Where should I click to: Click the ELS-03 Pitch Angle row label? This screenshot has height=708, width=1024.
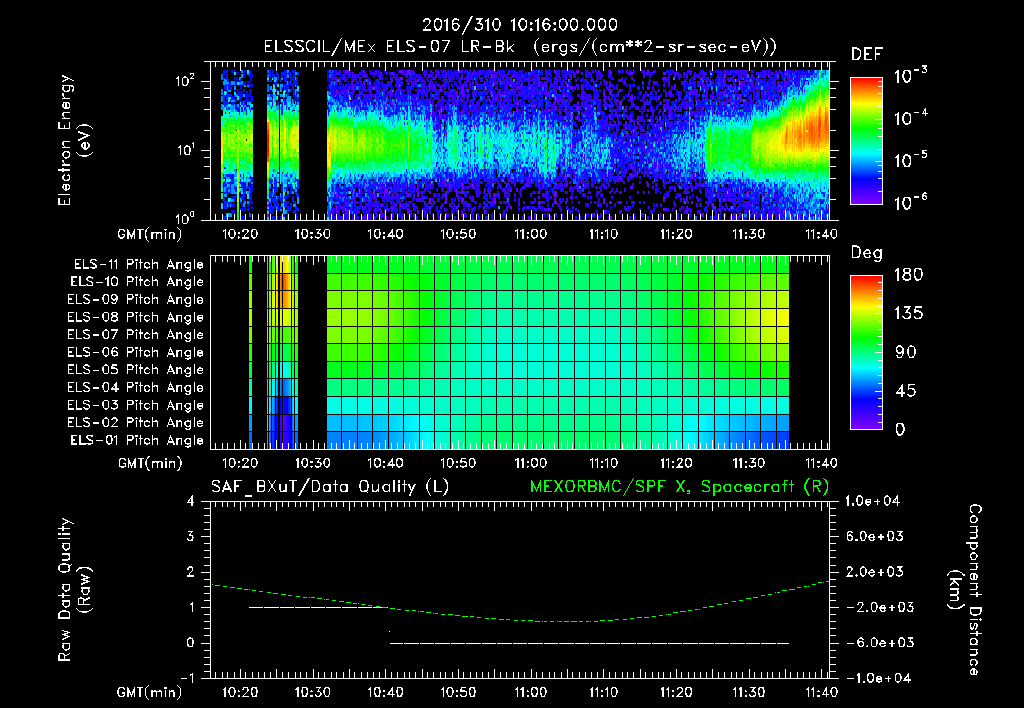click(136, 405)
